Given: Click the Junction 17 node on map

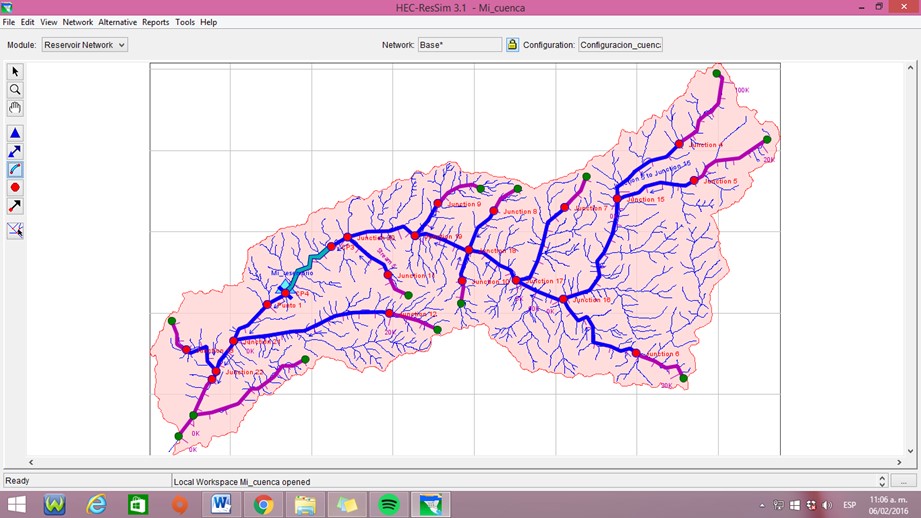Looking at the screenshot, I should point(516,281).
